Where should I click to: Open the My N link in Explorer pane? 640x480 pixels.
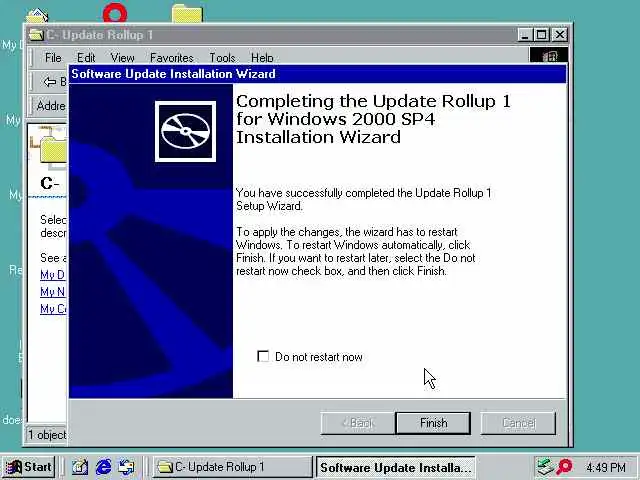pos(53,292)
